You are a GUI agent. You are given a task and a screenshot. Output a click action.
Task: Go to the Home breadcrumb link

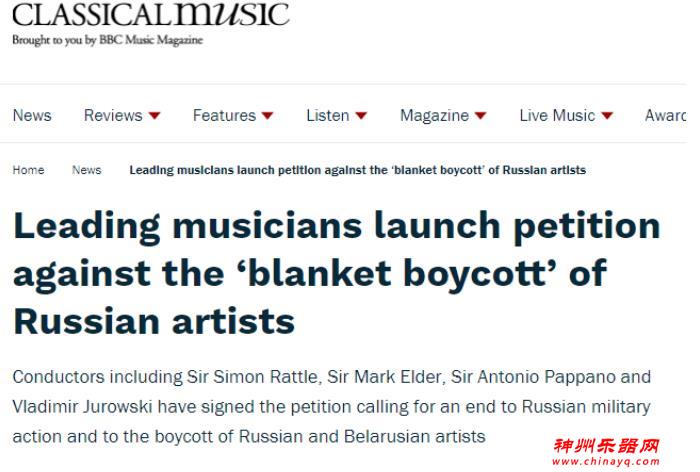pyautogui.click(x=28, y=170)
